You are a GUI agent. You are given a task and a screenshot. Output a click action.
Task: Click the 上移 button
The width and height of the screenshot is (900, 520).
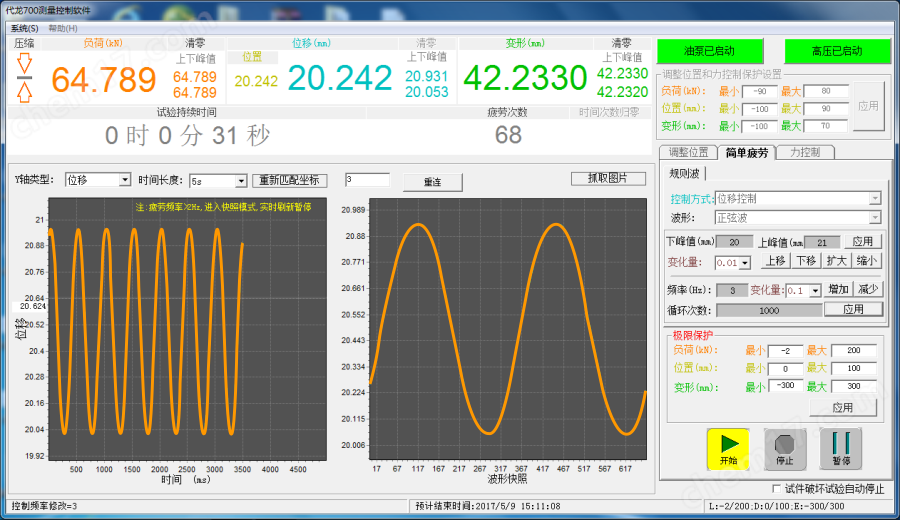[775, 261]
